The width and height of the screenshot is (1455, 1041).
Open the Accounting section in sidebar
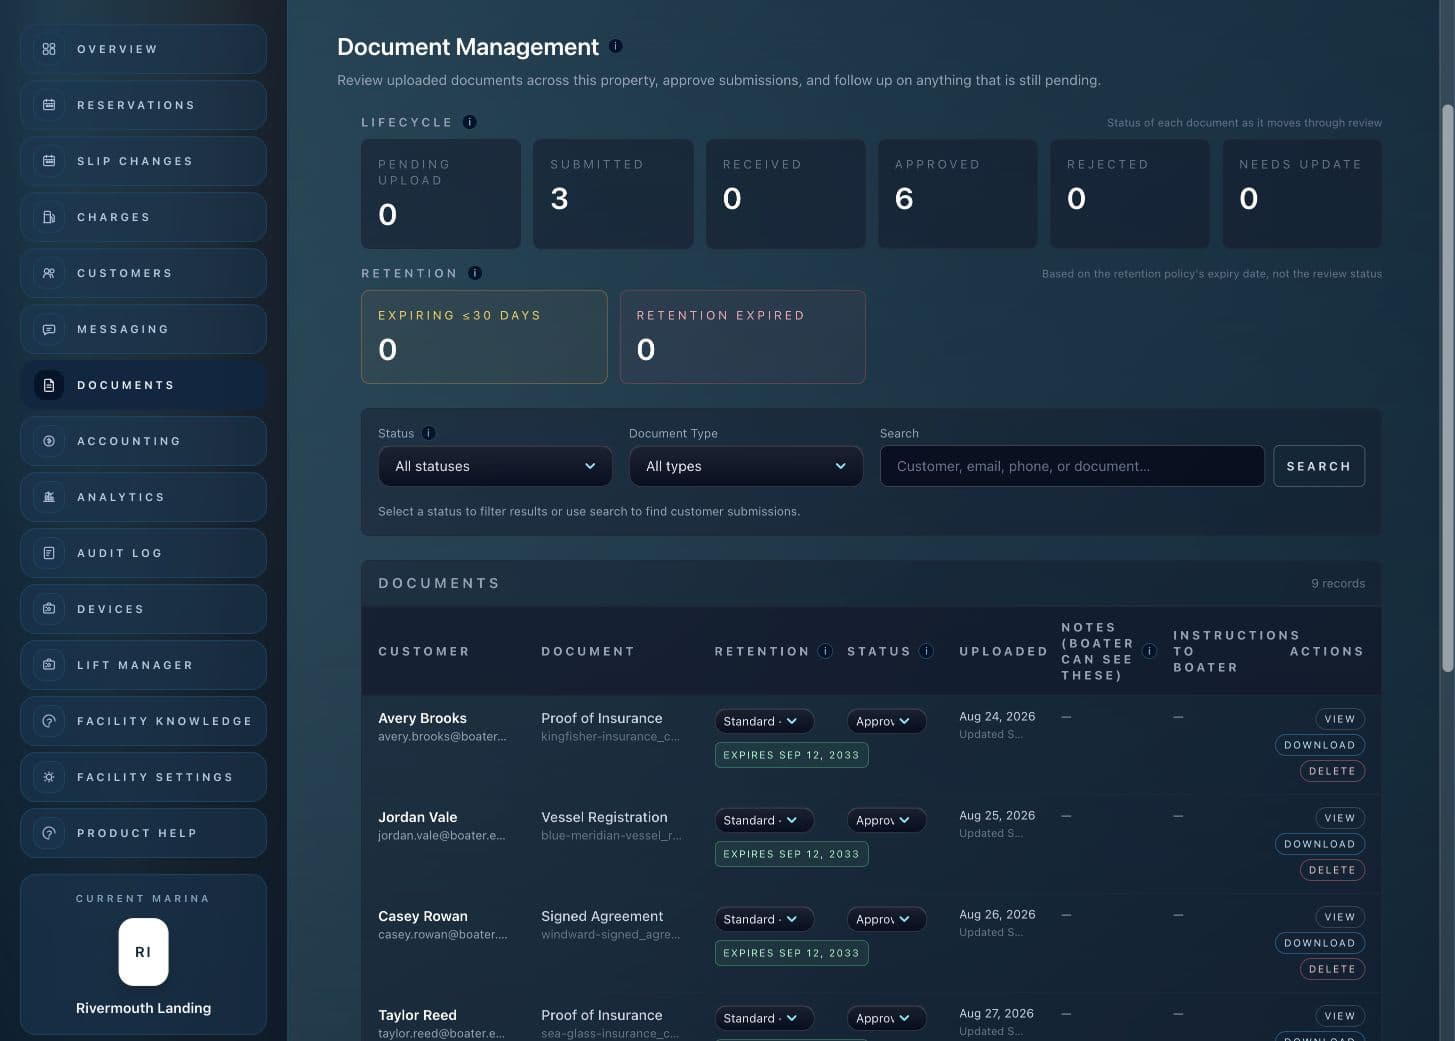[x=143, y=441]
